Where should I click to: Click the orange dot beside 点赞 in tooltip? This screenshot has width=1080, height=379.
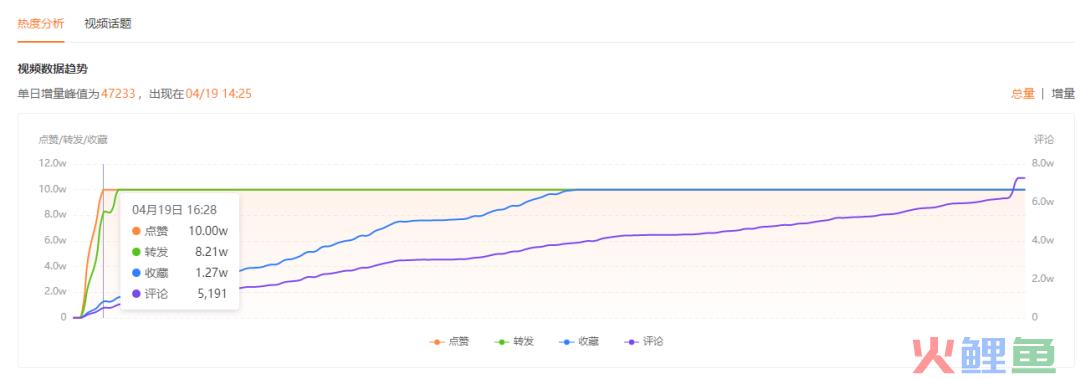coord(136,231)
